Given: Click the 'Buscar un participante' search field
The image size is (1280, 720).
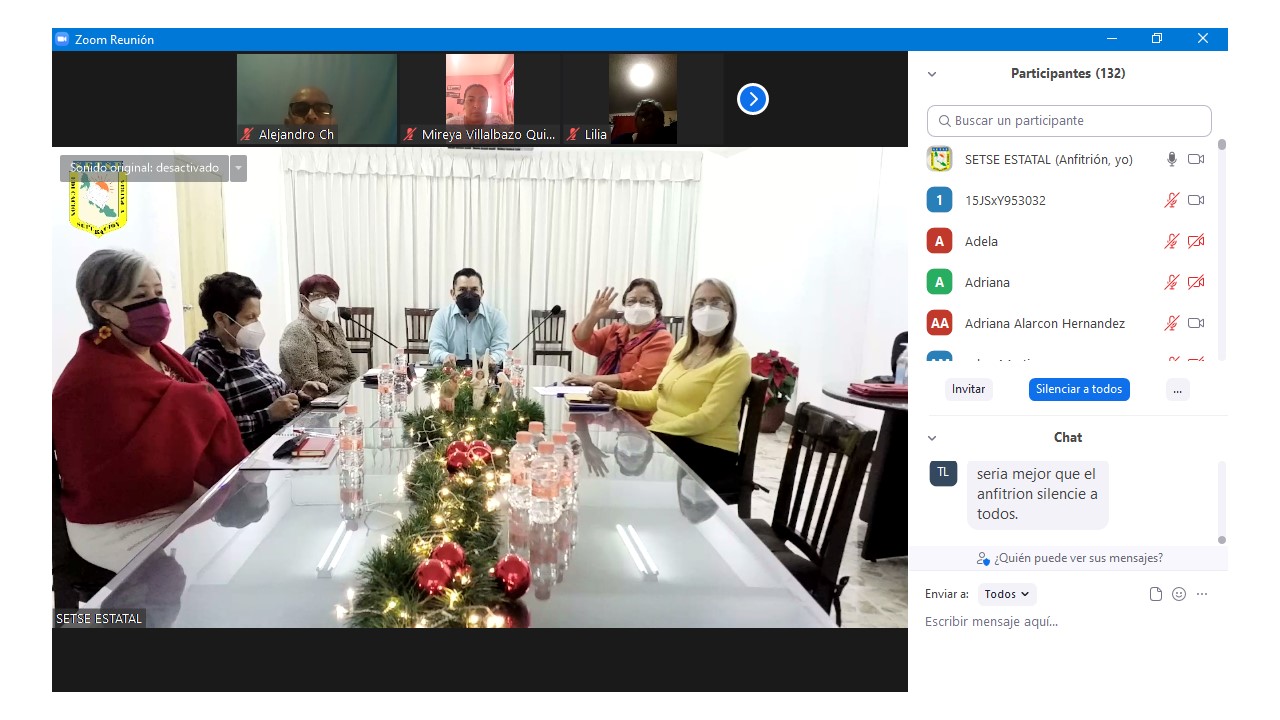Looking at the screenshot, I should 1069,121.
